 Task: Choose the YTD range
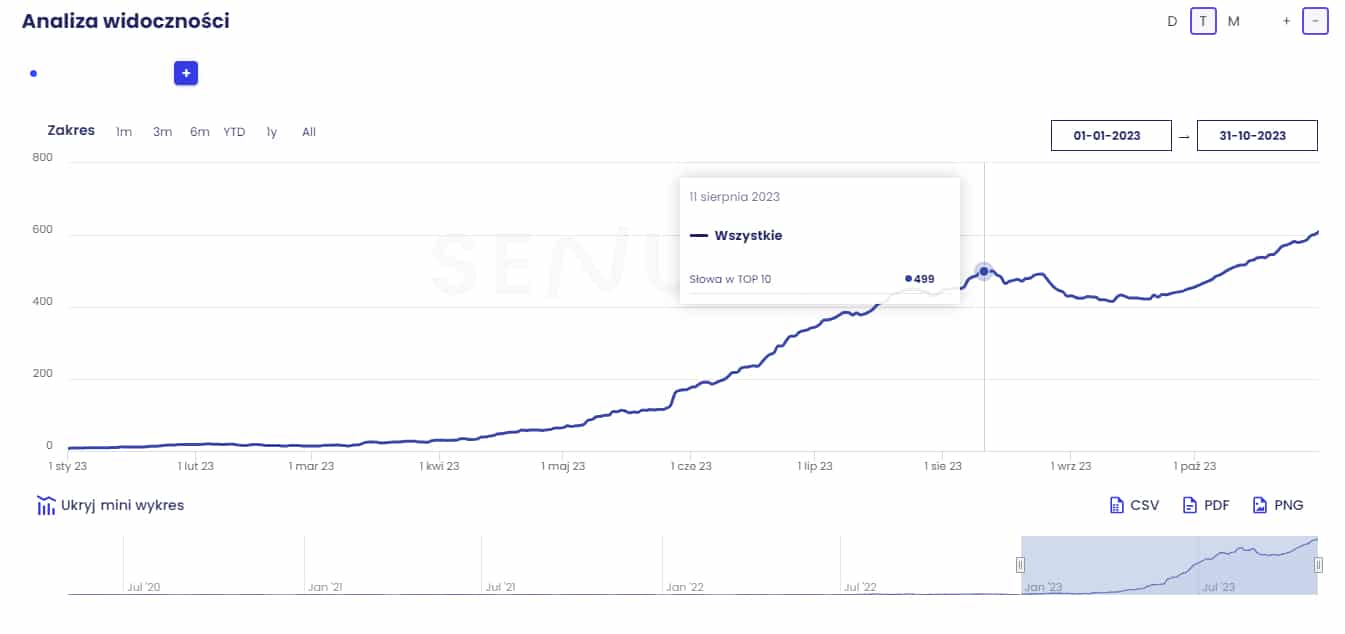tap(234, 132)
